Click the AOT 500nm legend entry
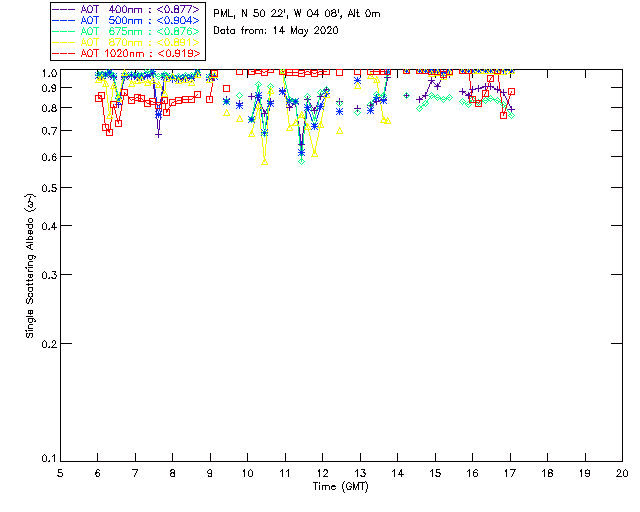This screenshot has width=640, height=512. pos(126,20)
